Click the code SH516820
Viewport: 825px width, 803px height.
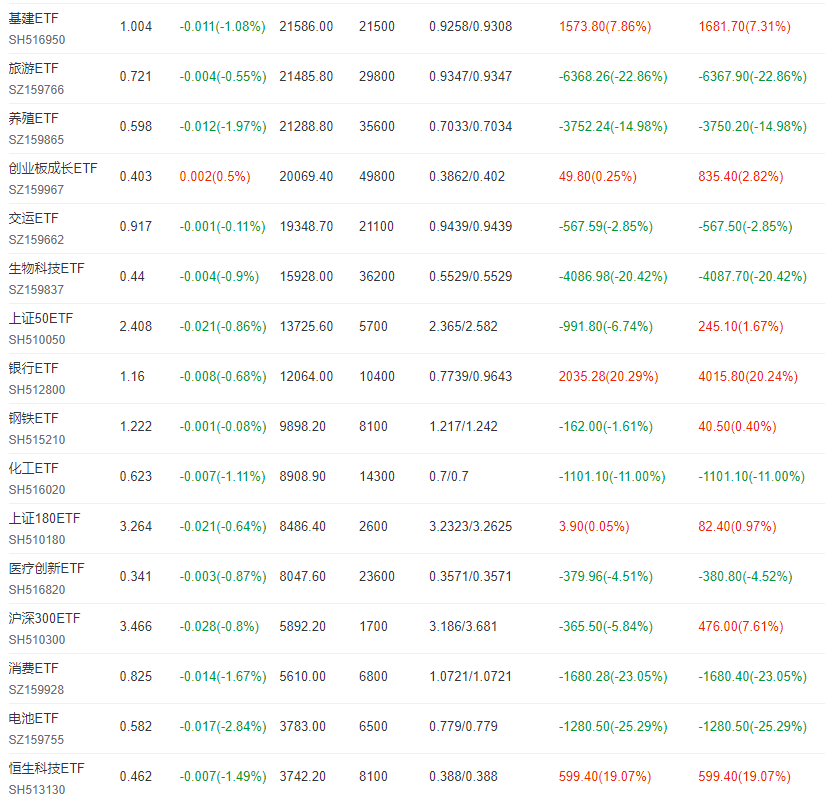(37, 590)
